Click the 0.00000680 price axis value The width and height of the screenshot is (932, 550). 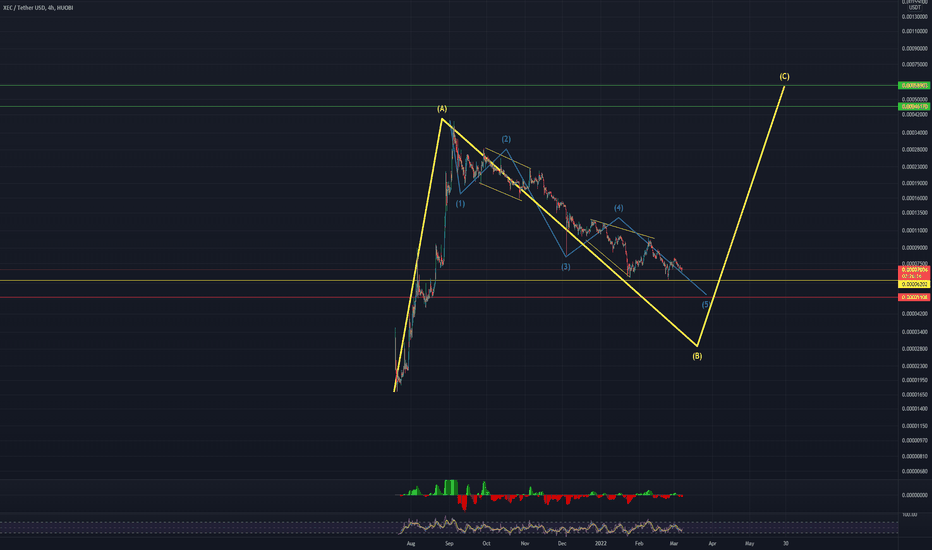tap(914, 471)
